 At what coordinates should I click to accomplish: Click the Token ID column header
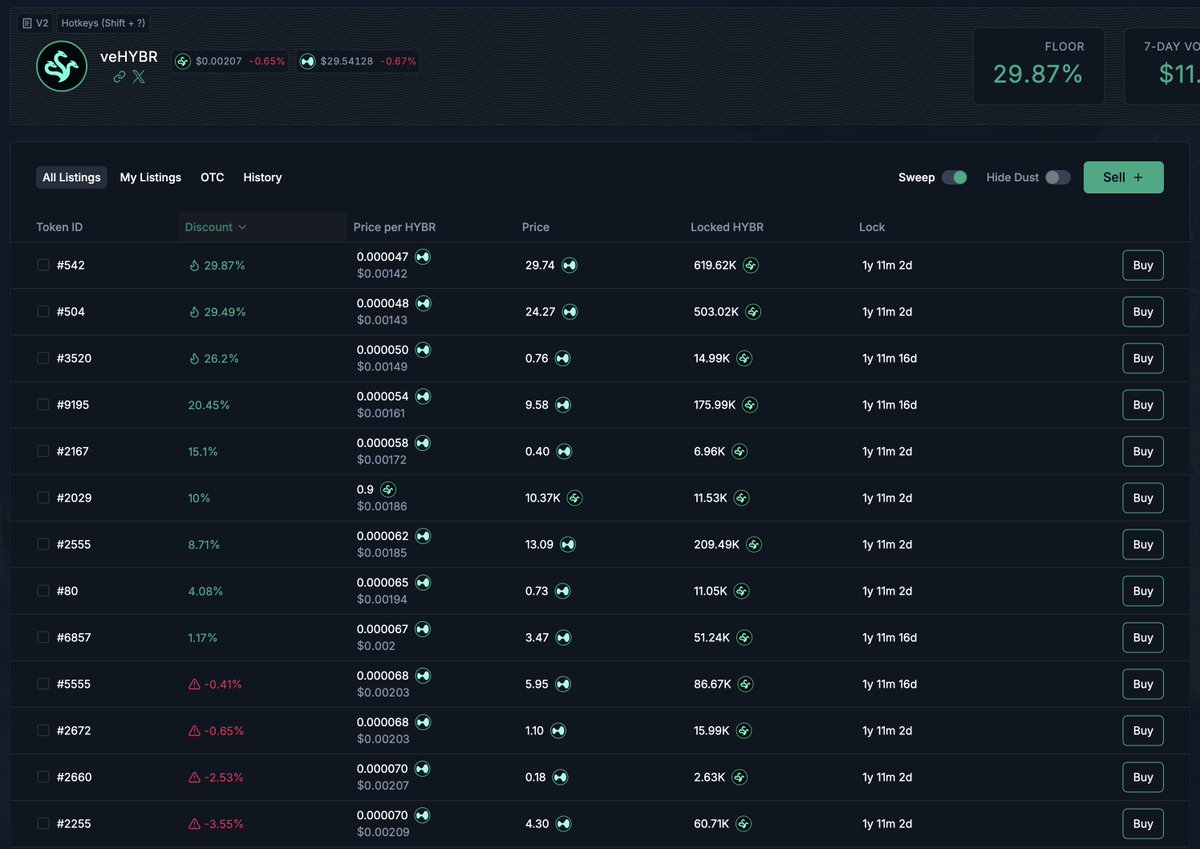point(60,227)
